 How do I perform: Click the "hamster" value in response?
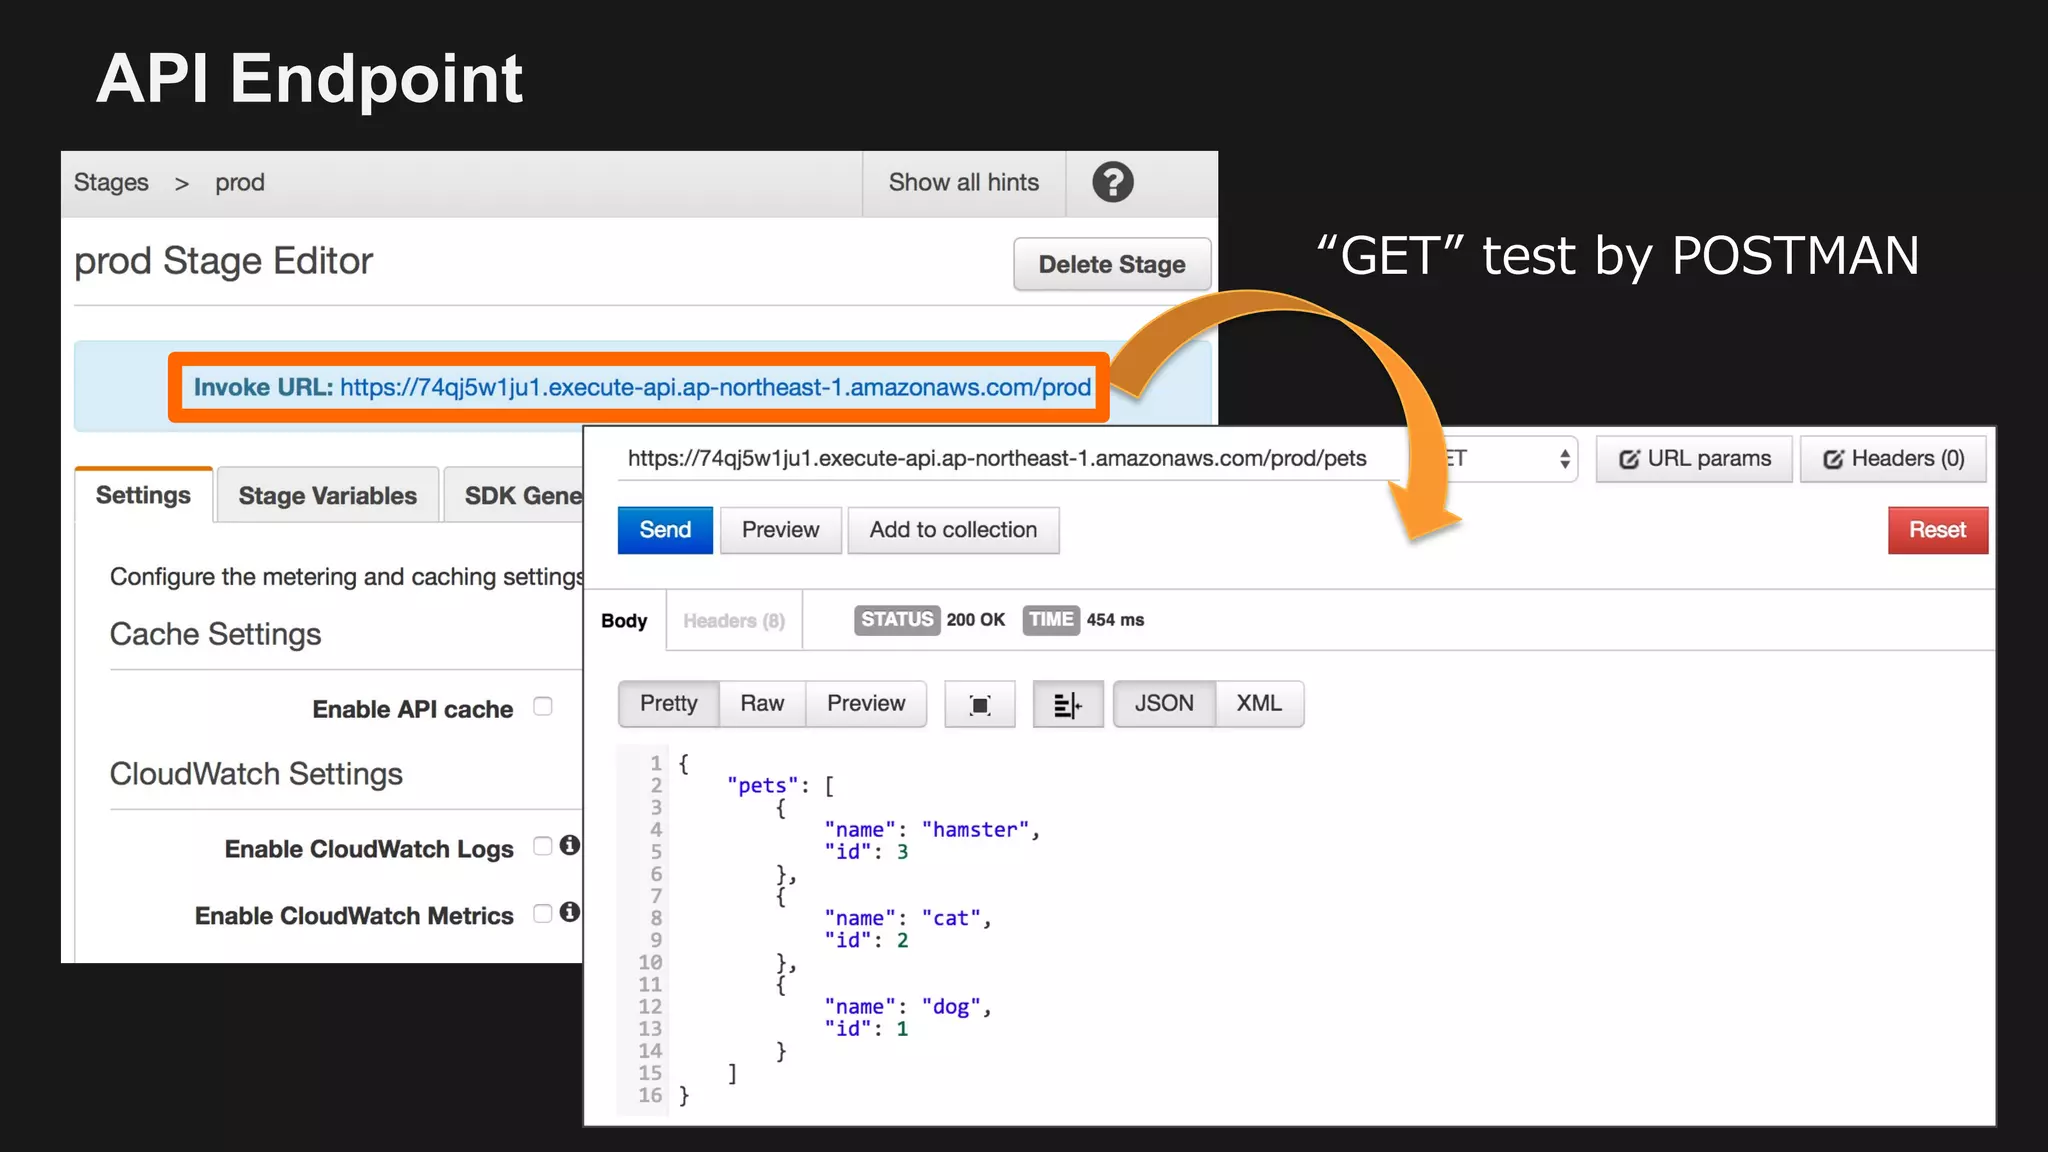975,830
